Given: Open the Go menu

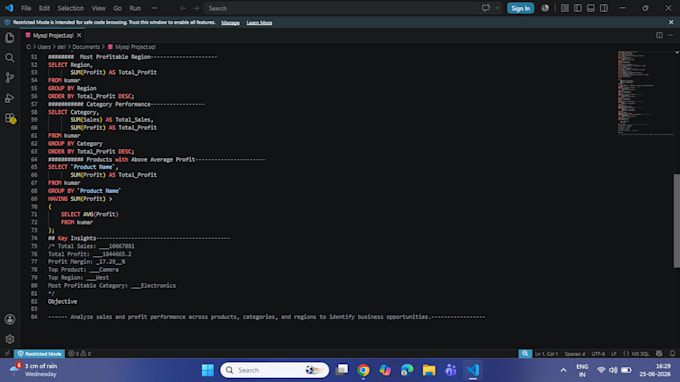Looking at the screenshot, I should coord(118,8).
